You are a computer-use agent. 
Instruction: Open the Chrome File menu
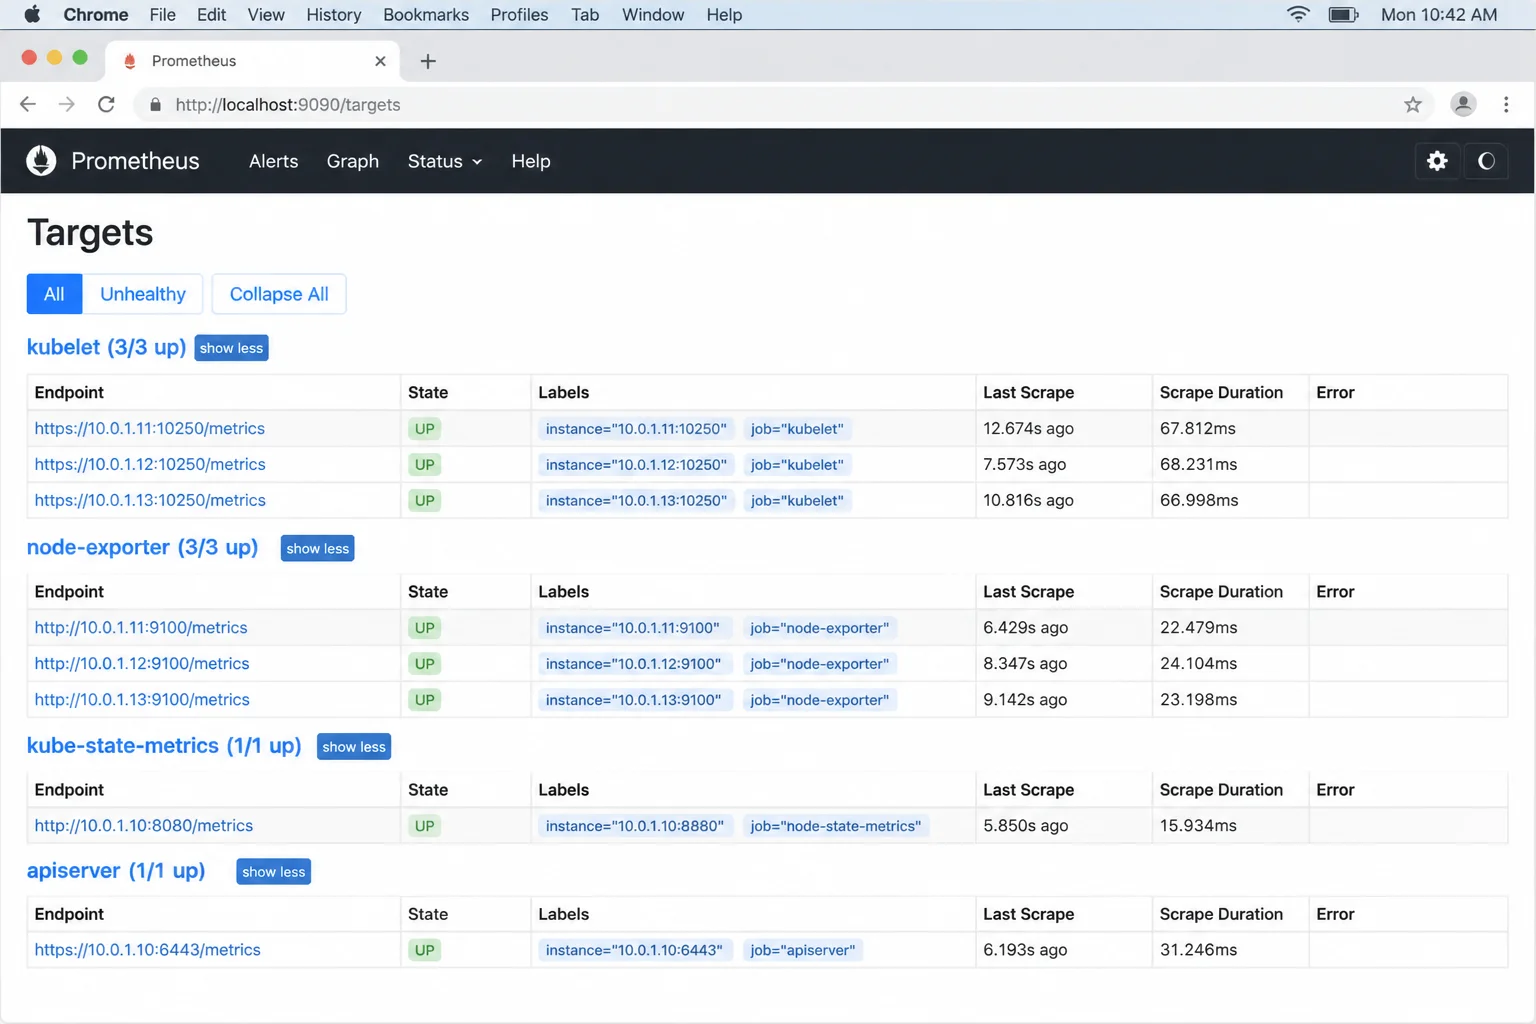[162, 14]
